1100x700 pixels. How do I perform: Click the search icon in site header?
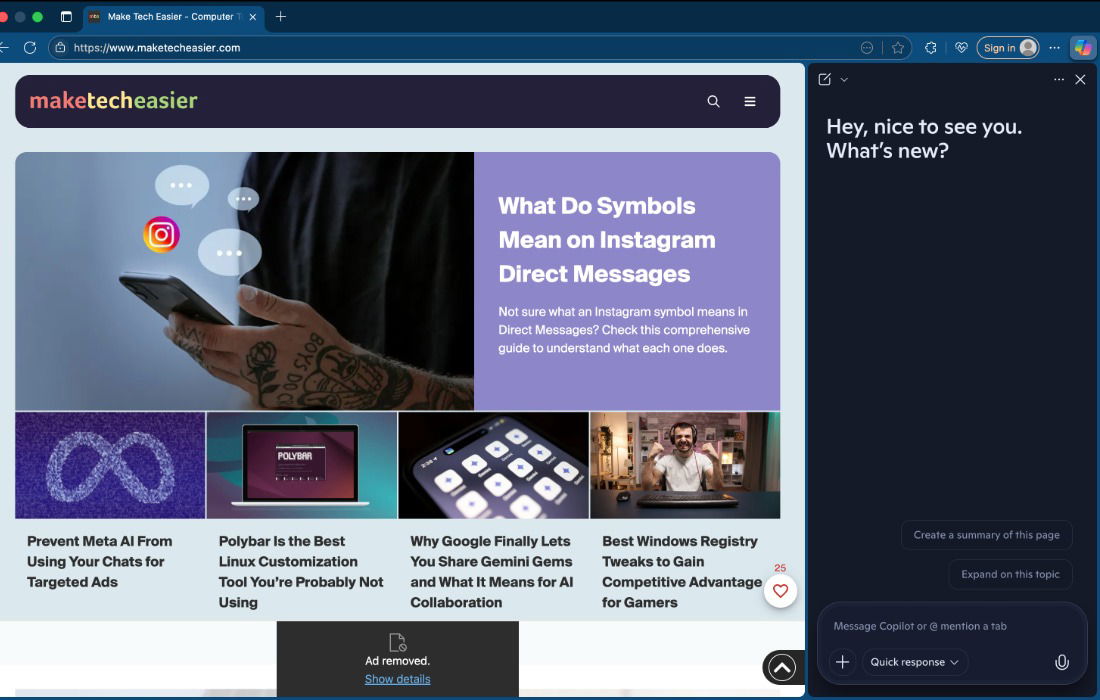click(x=713, y=101)
